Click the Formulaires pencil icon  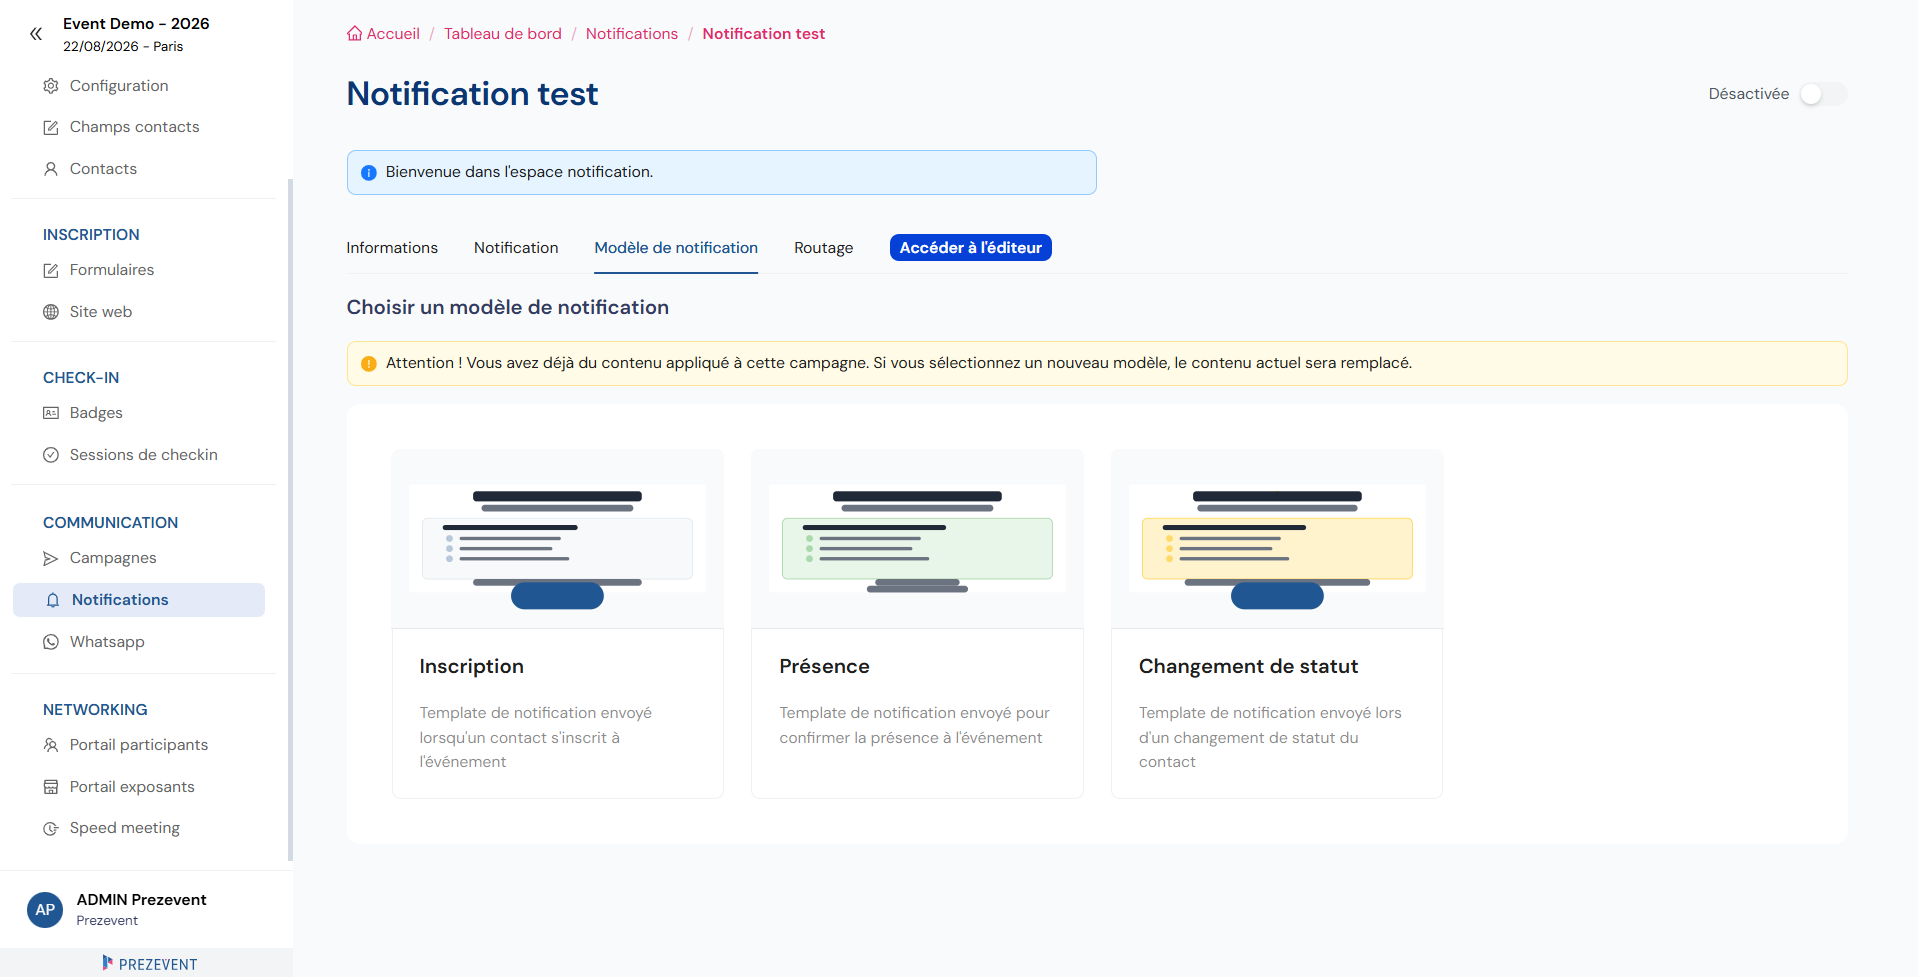(x=51, y=270)
